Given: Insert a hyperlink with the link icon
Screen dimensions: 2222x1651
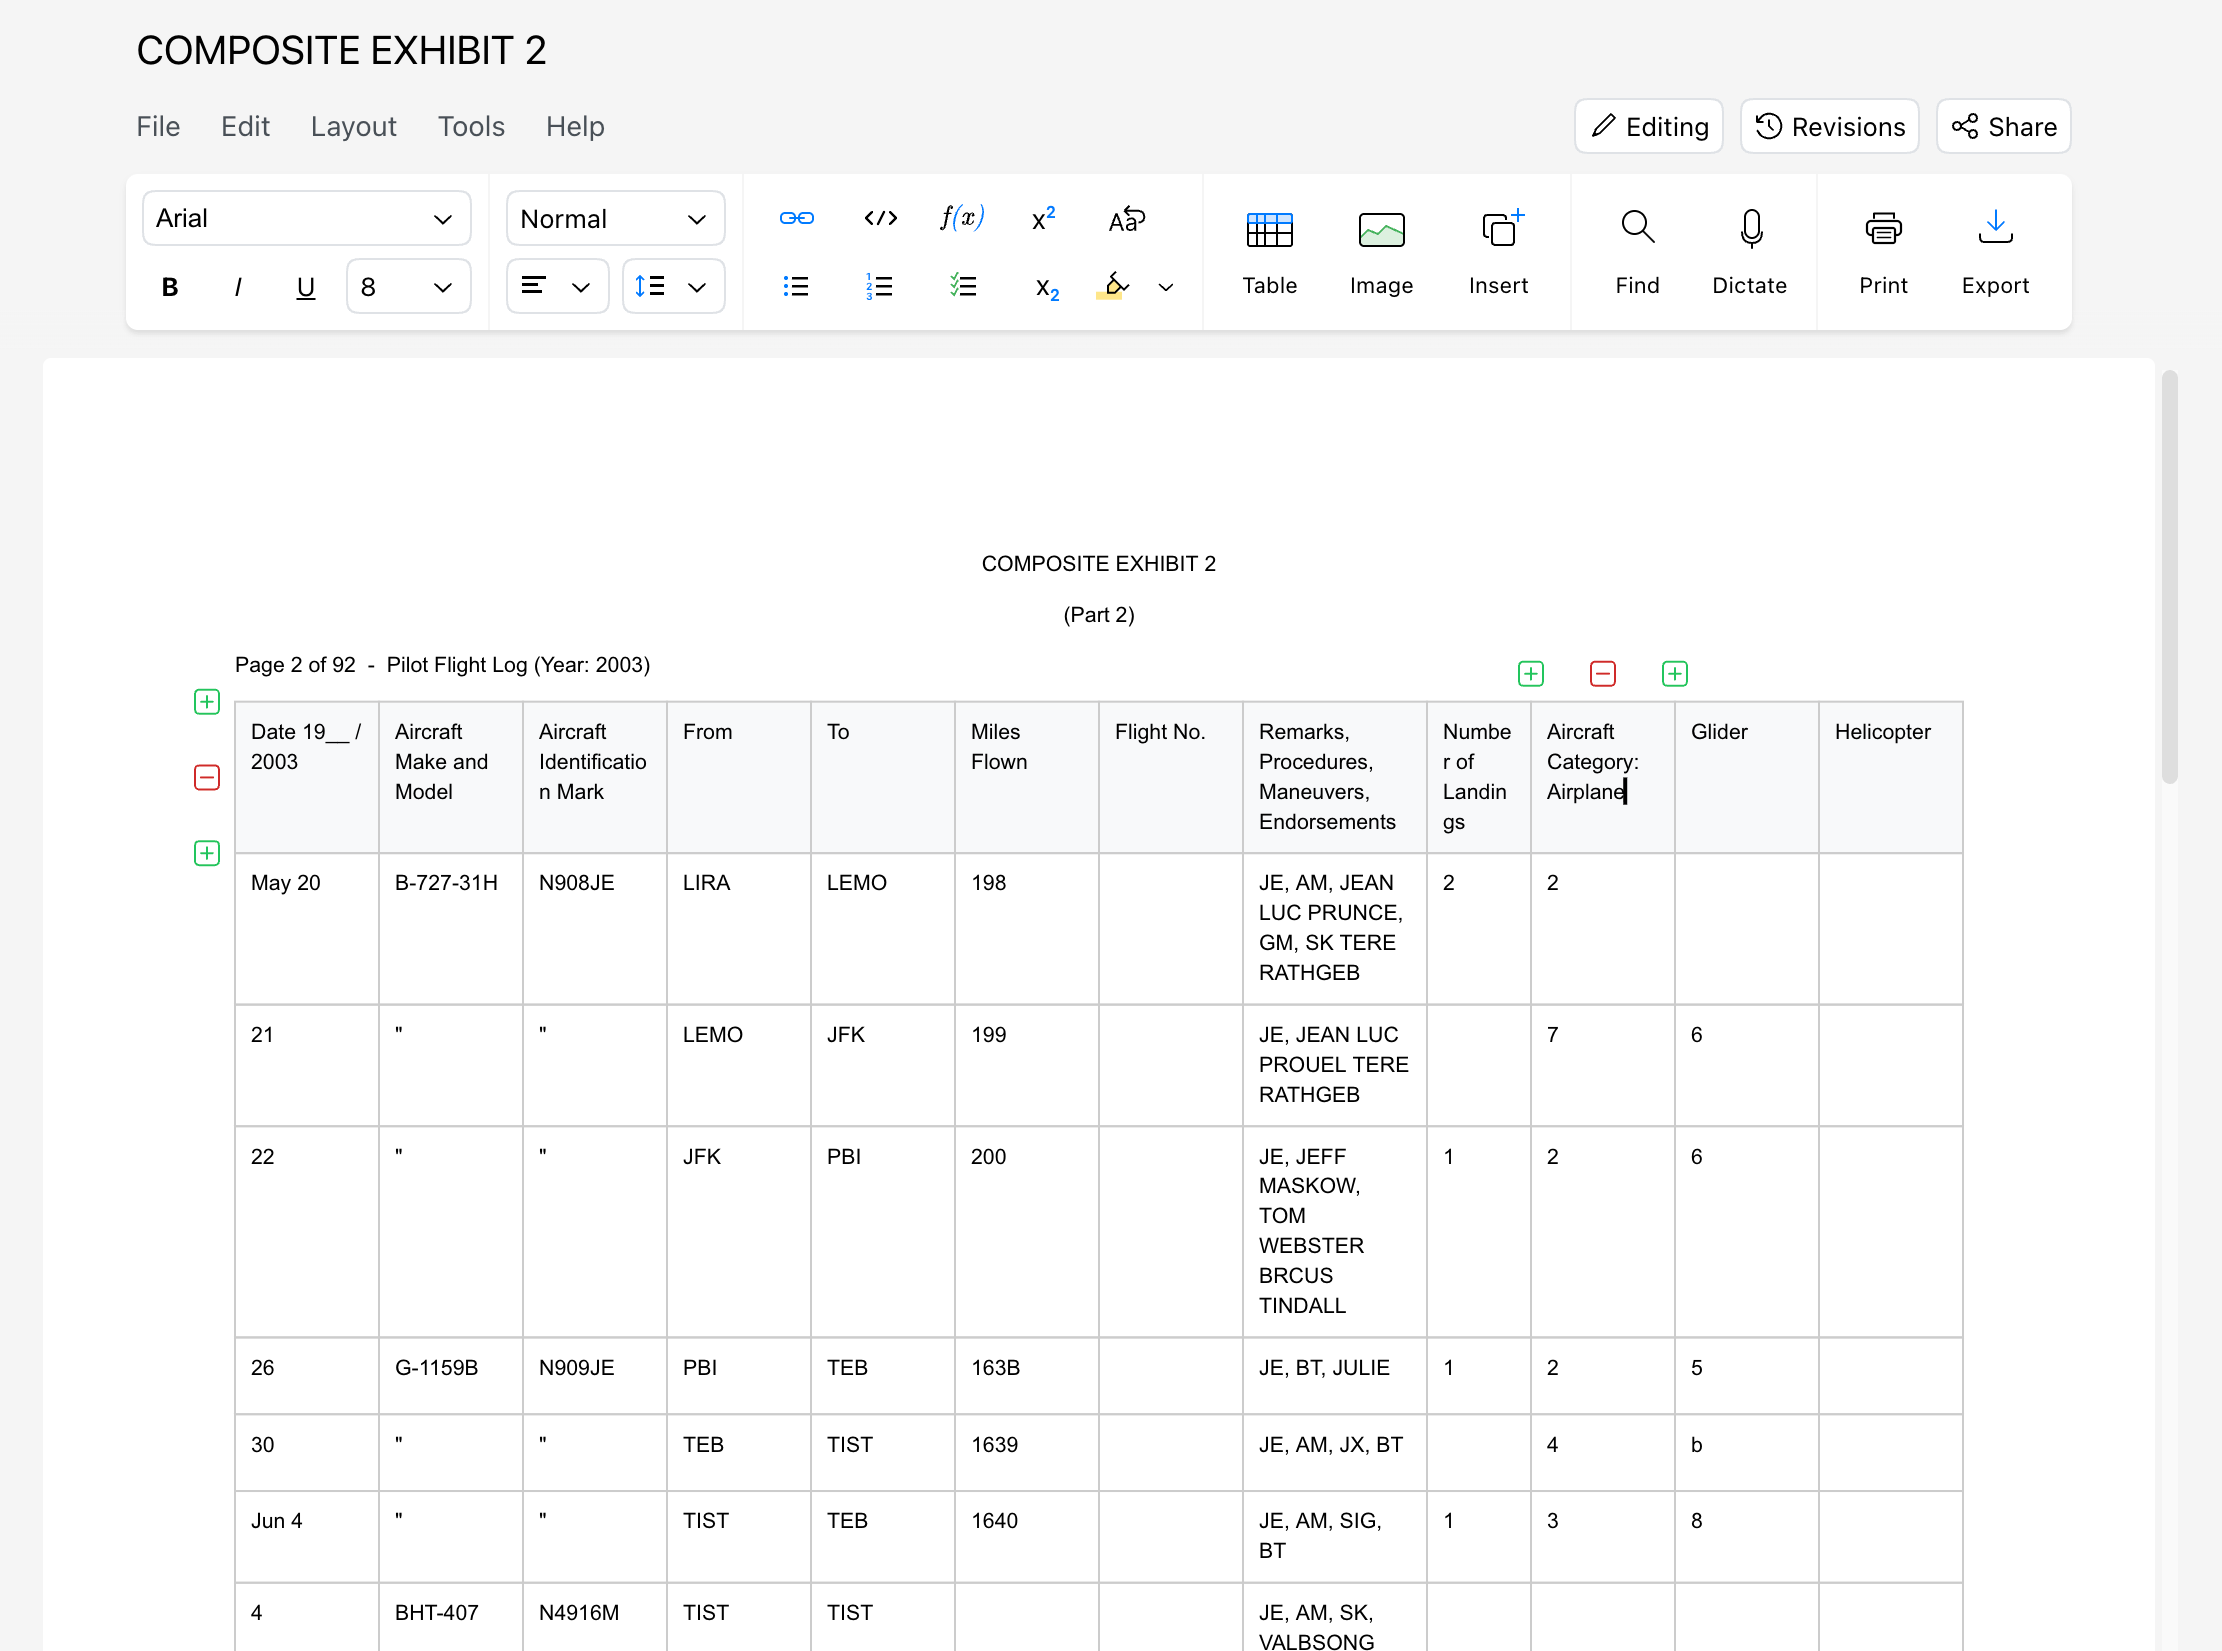Looking at the screenshot, I should pyautogui.click(x=796, y=218).
